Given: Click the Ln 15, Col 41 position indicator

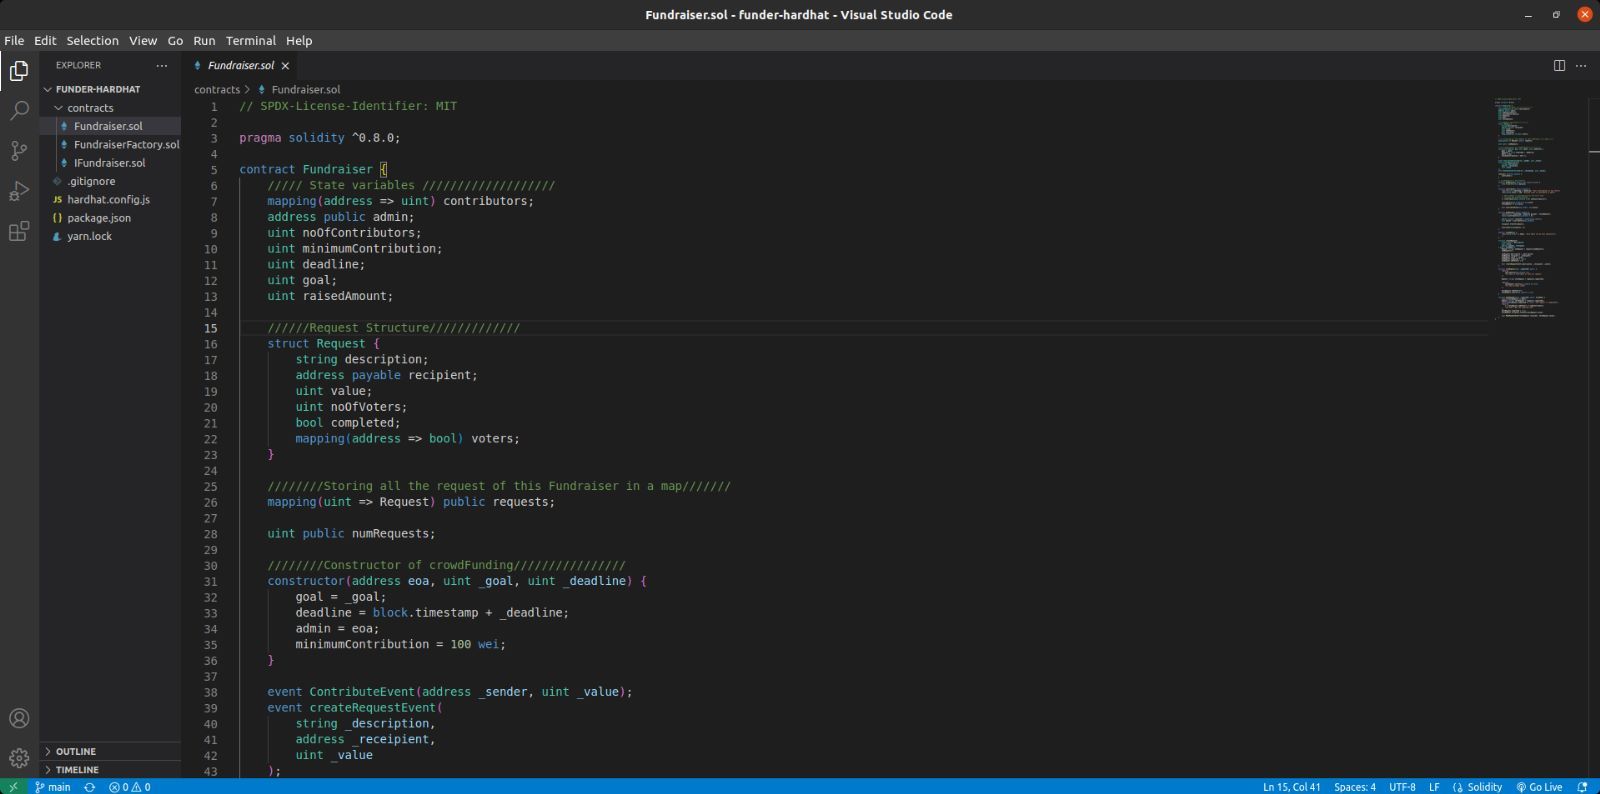Looking at the screenshot, I should click(x=1291, y=787).
